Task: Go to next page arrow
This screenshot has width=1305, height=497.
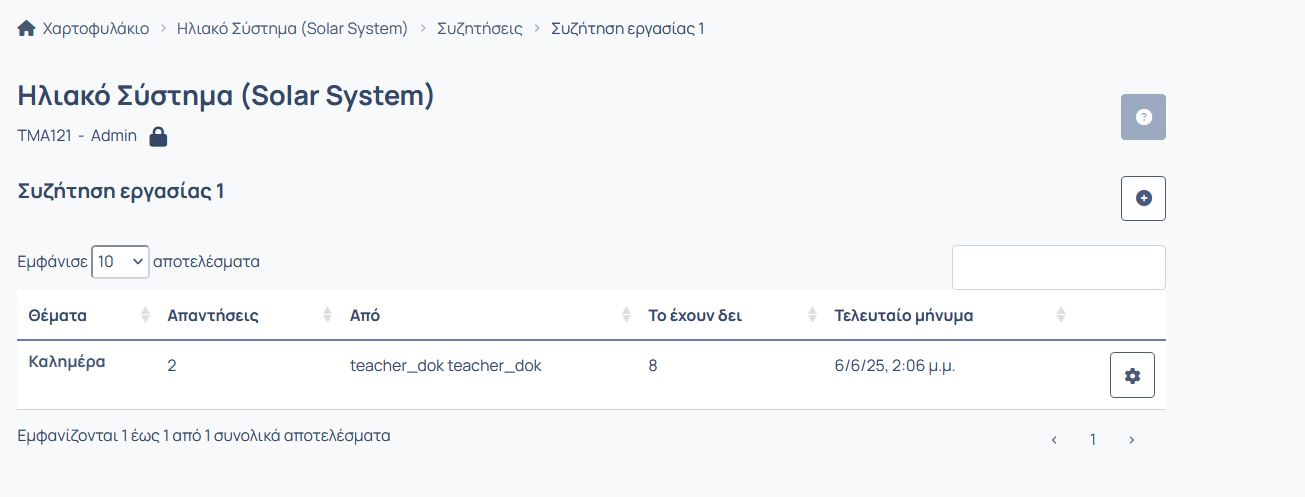Action: (1131, 440)
